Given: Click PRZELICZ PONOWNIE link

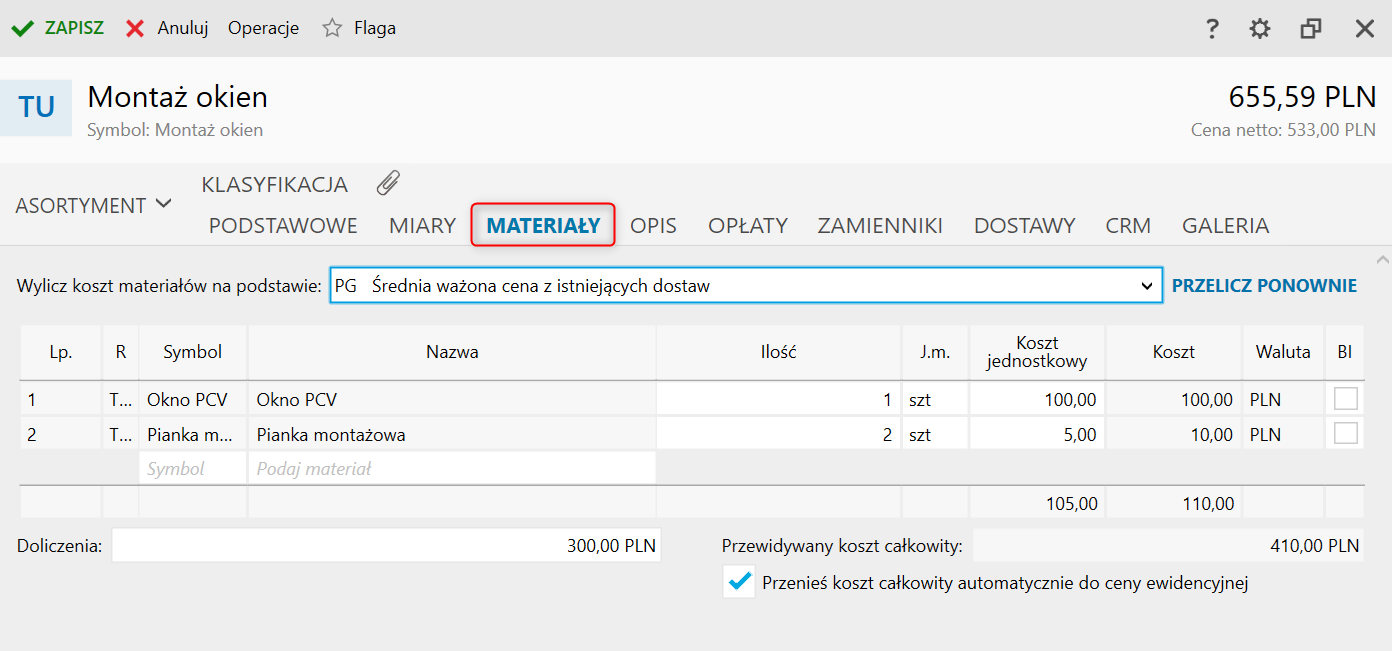Looking at the screenshot, I should [x=1264, y=286].
